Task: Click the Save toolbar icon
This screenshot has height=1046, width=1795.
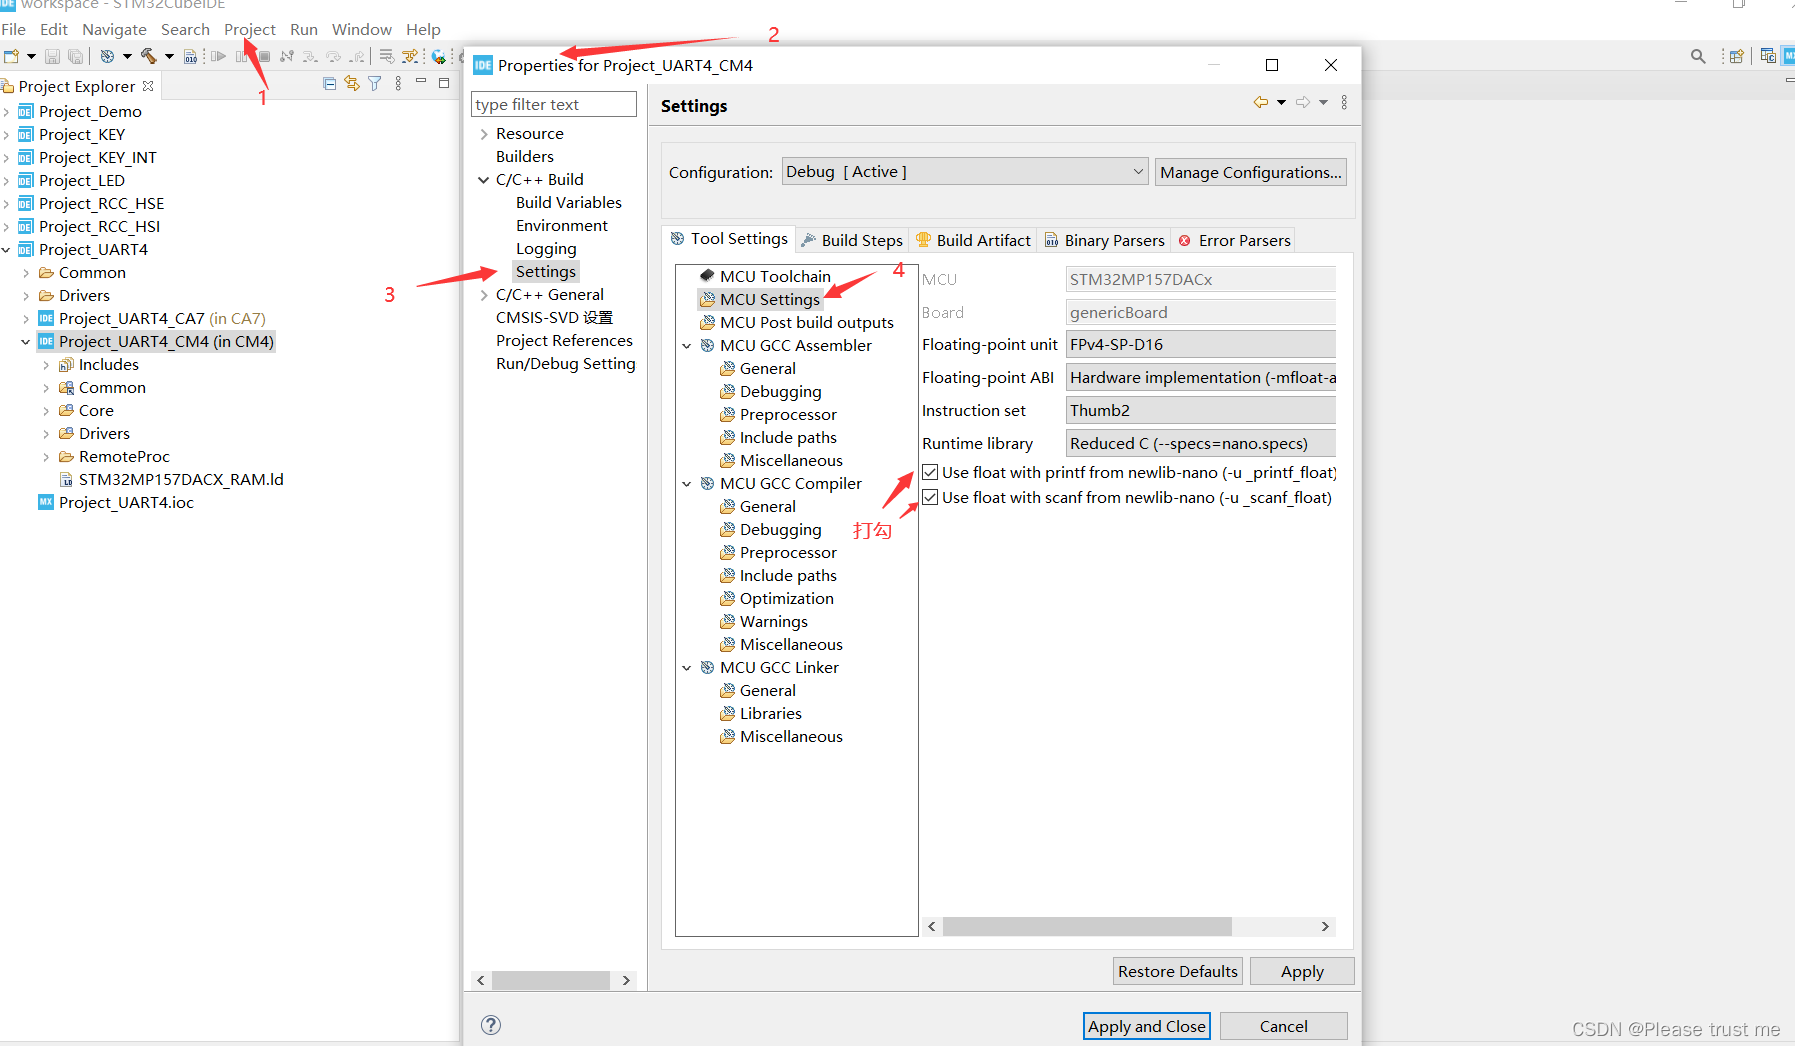Action: pos(52,56)
